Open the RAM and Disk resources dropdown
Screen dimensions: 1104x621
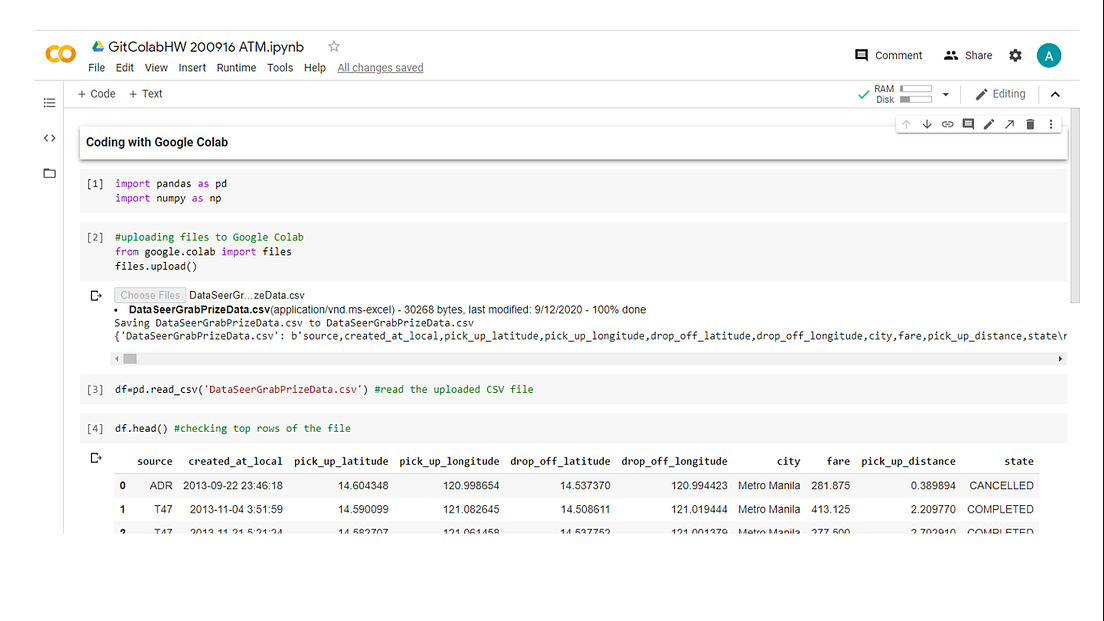coord(944,93)
